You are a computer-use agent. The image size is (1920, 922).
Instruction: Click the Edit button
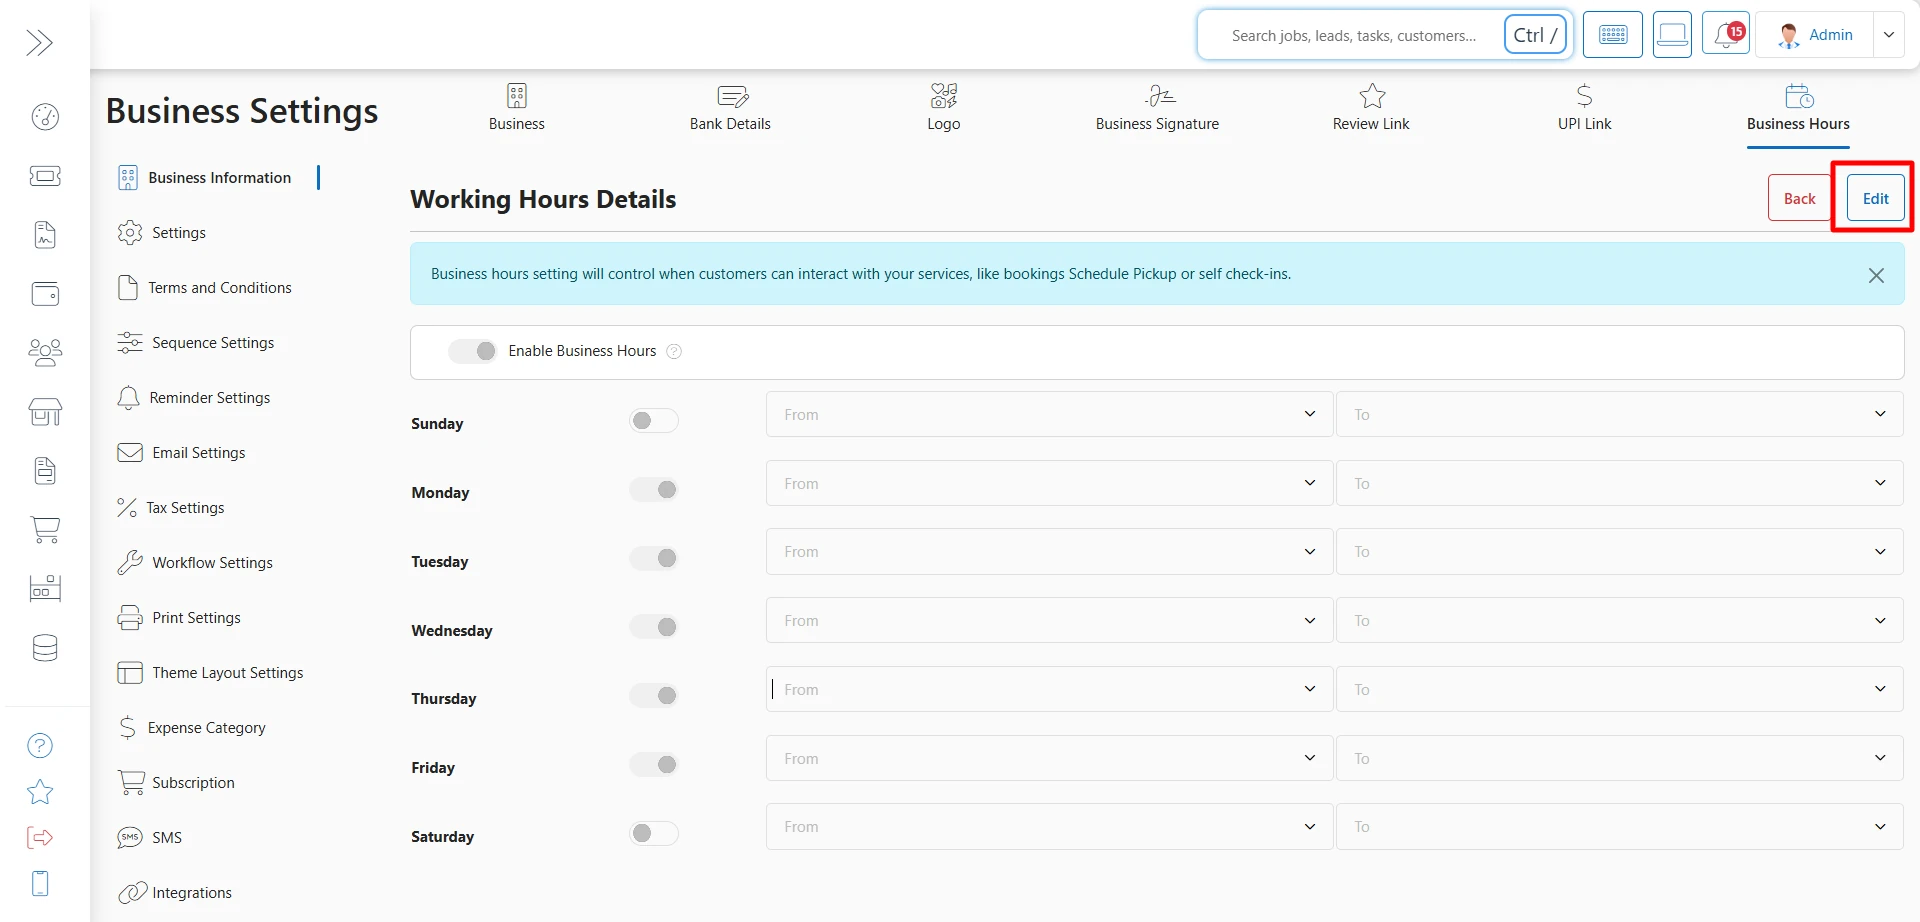point(1874,197)
